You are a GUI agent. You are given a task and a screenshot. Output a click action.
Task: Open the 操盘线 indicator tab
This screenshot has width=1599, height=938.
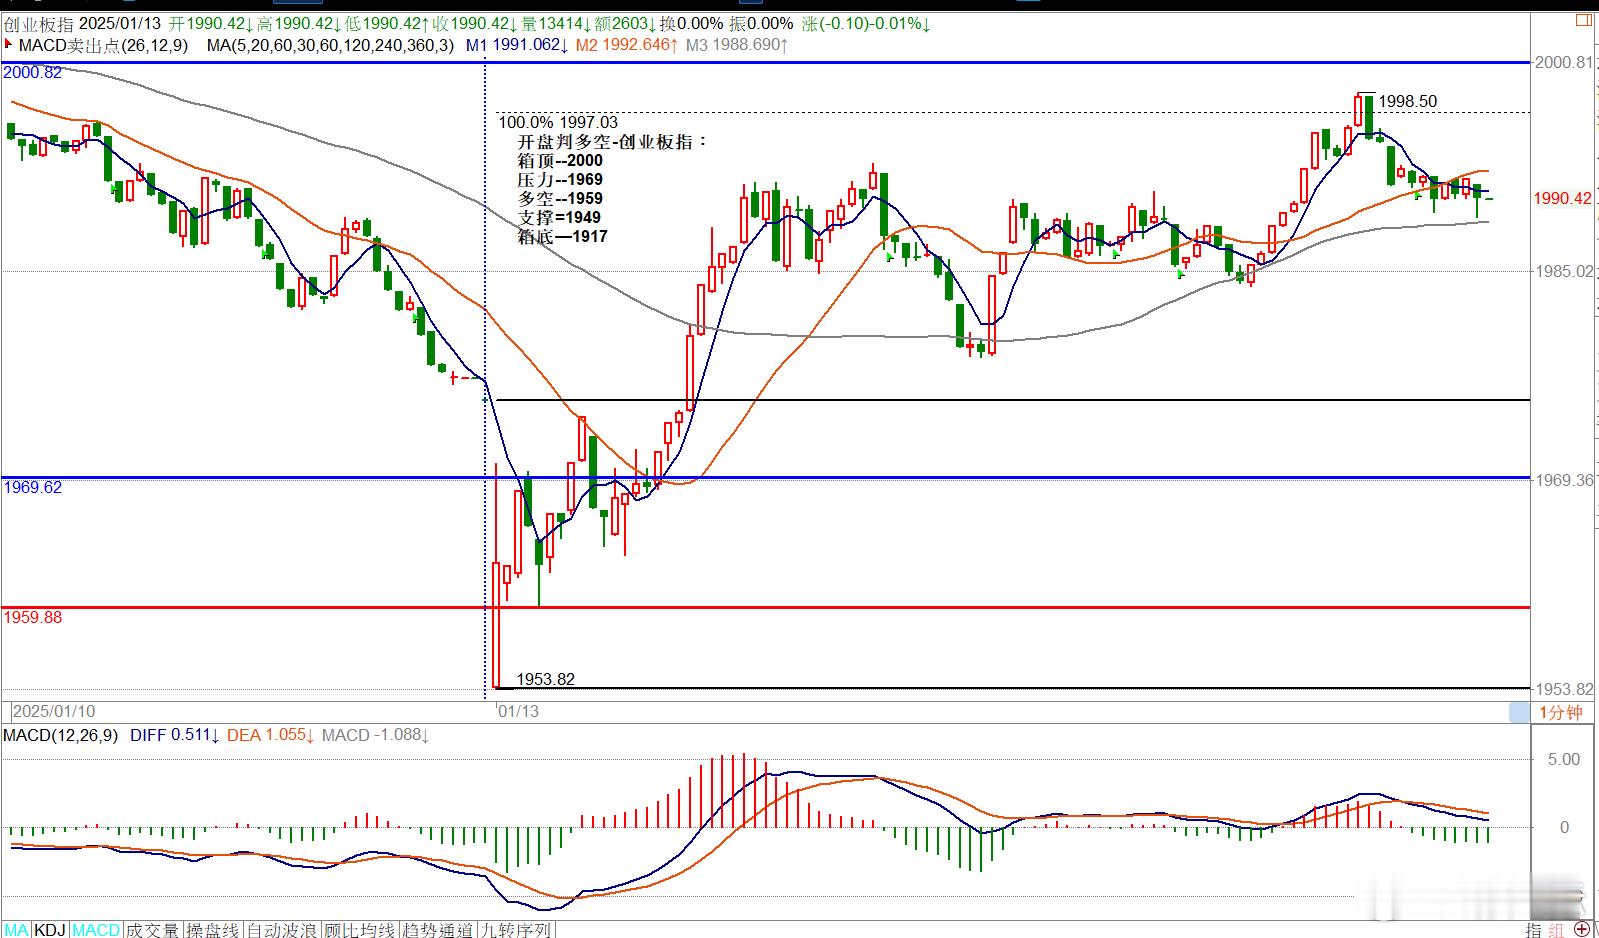point(213,930)
